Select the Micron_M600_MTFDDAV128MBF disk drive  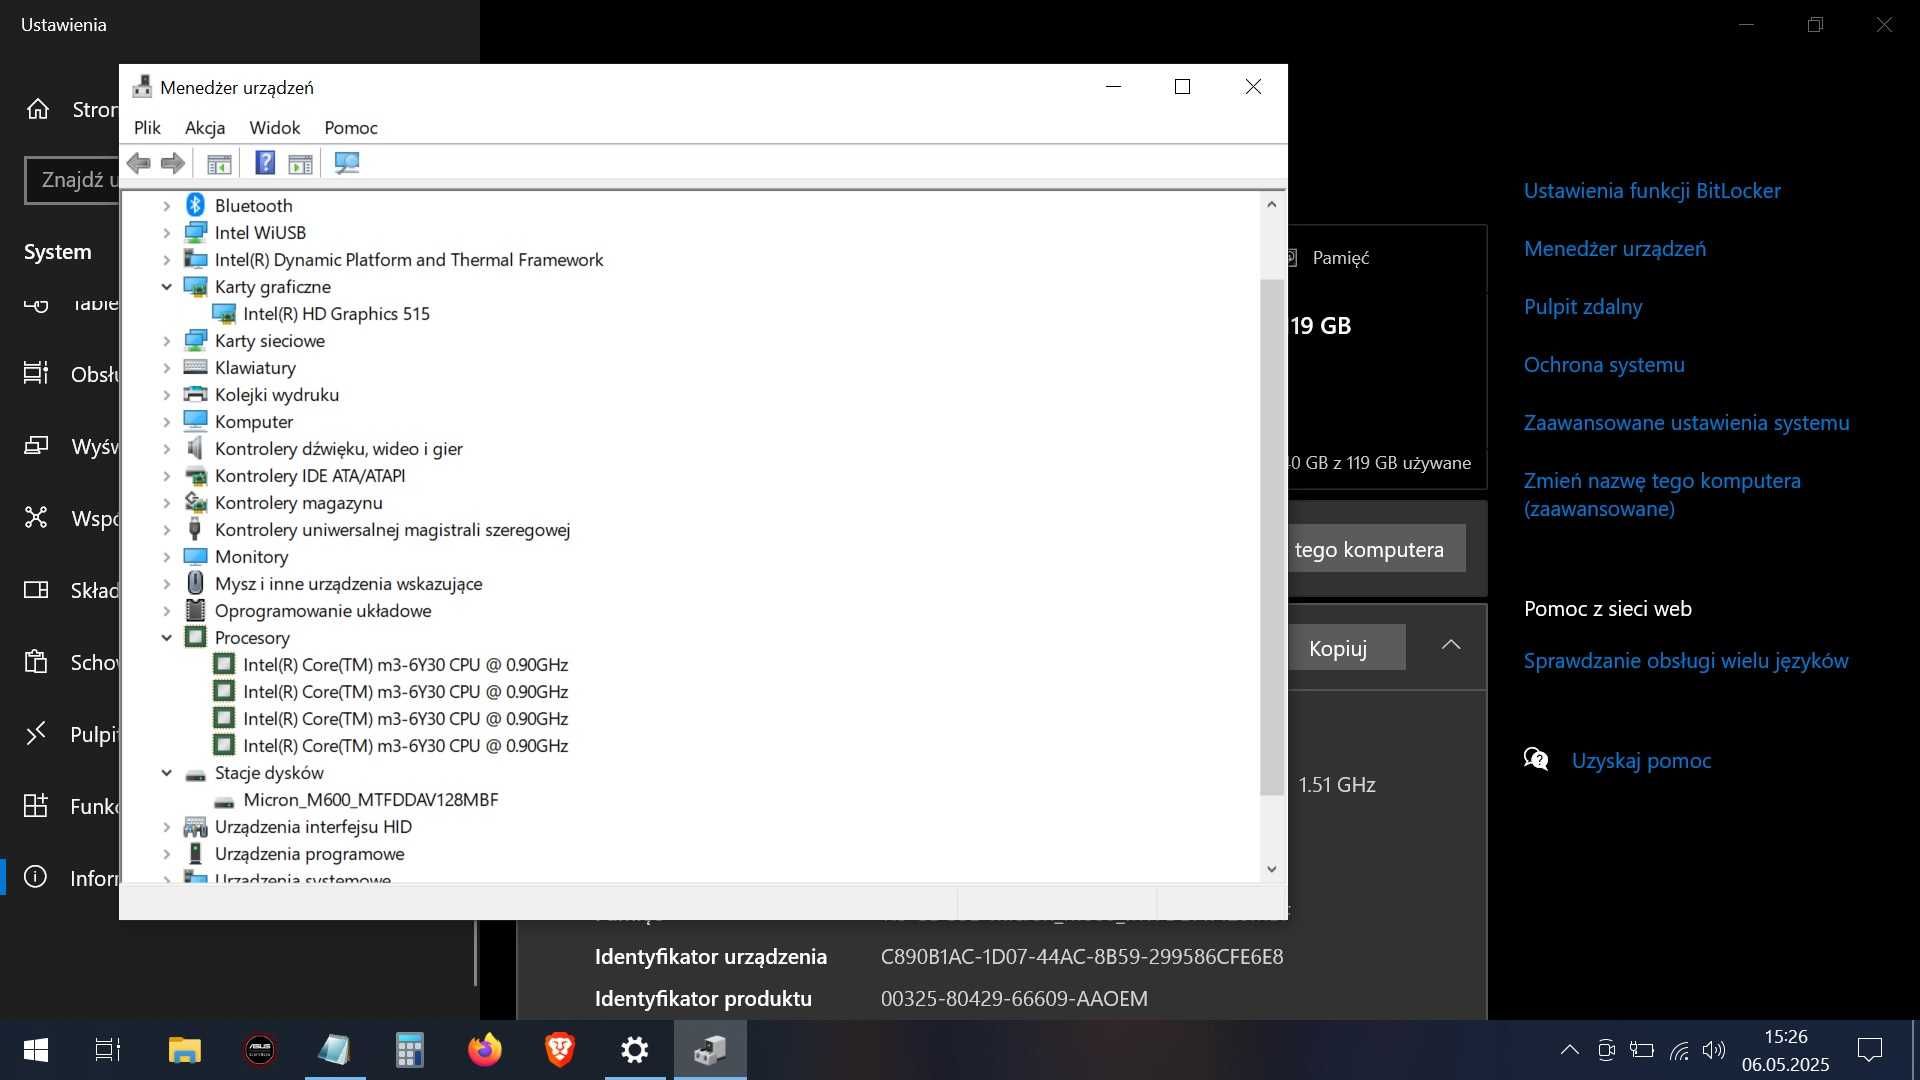(371, 800)
